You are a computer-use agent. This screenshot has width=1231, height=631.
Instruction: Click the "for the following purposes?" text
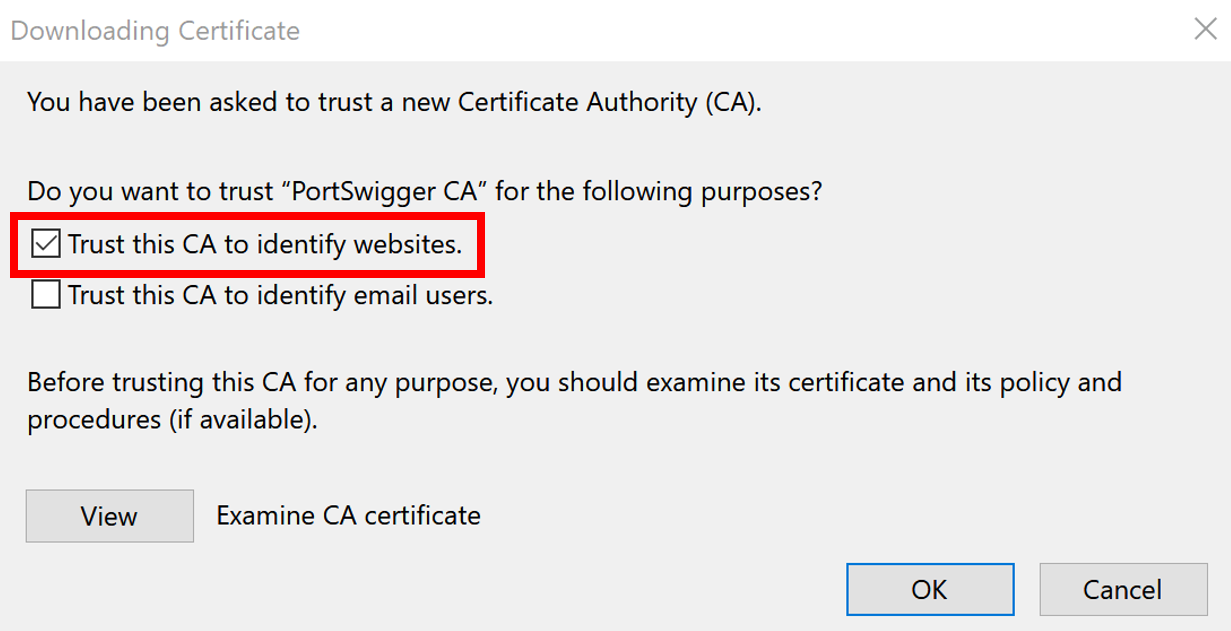coord(660,190)
